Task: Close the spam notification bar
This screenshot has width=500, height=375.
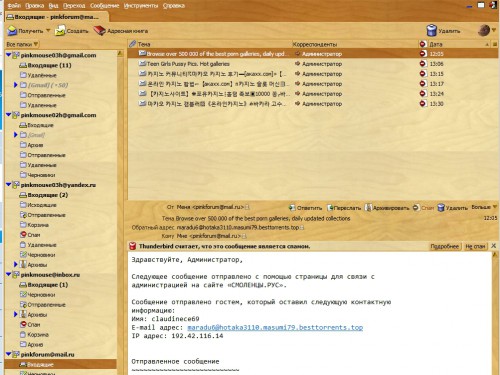Action: (494, 246)
